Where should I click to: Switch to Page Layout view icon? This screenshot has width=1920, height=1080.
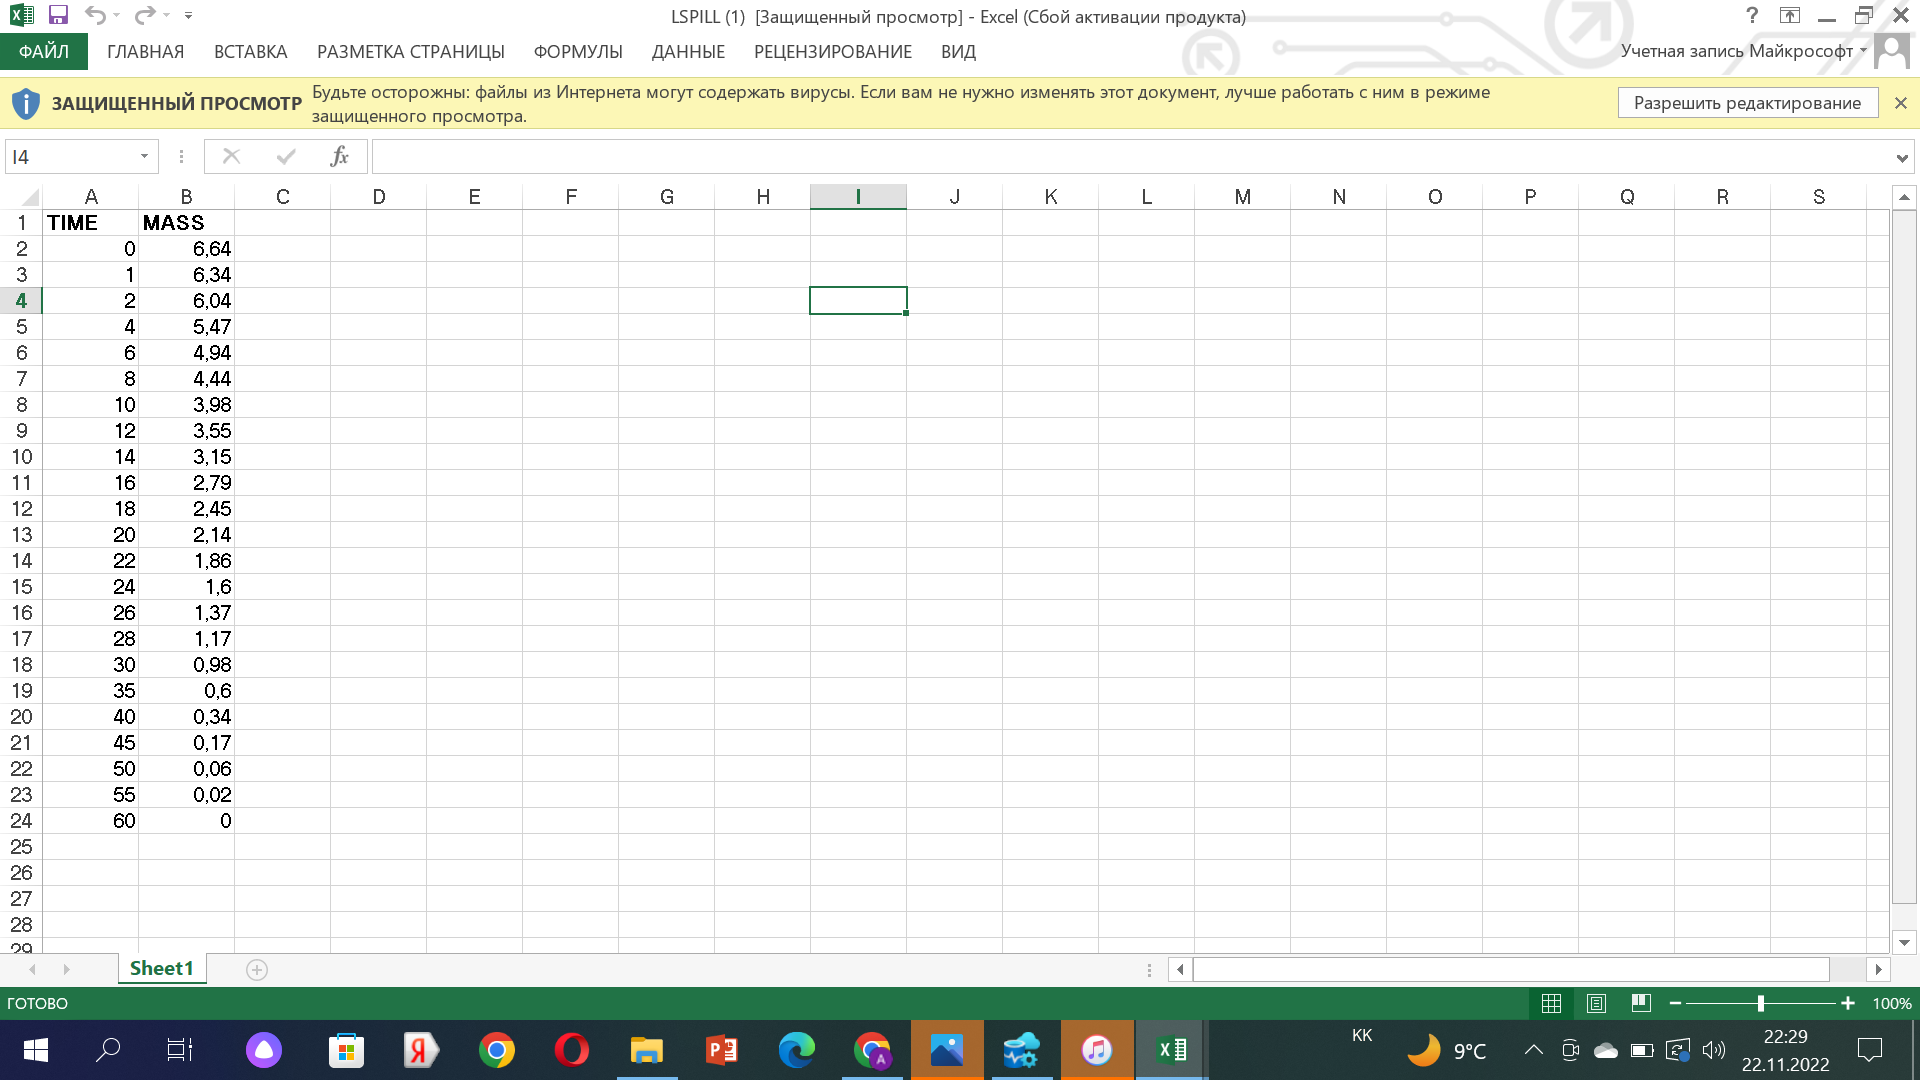point(1596,1003)
